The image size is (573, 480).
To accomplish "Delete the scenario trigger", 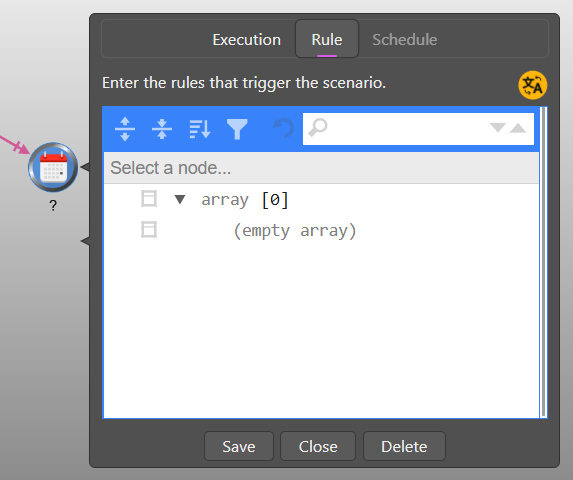I will [x=404, y=446].
